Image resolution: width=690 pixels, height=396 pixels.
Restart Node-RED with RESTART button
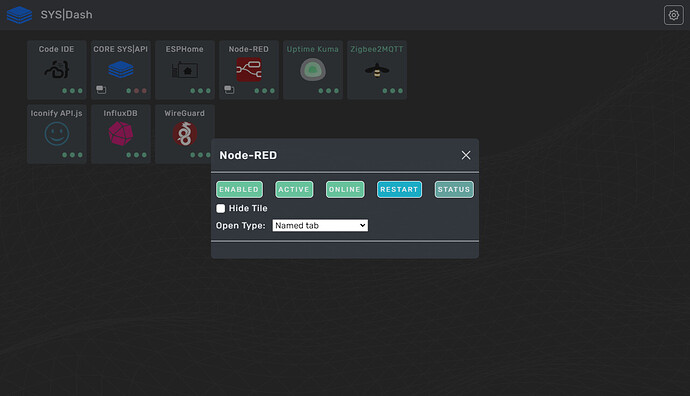point(399,190)
